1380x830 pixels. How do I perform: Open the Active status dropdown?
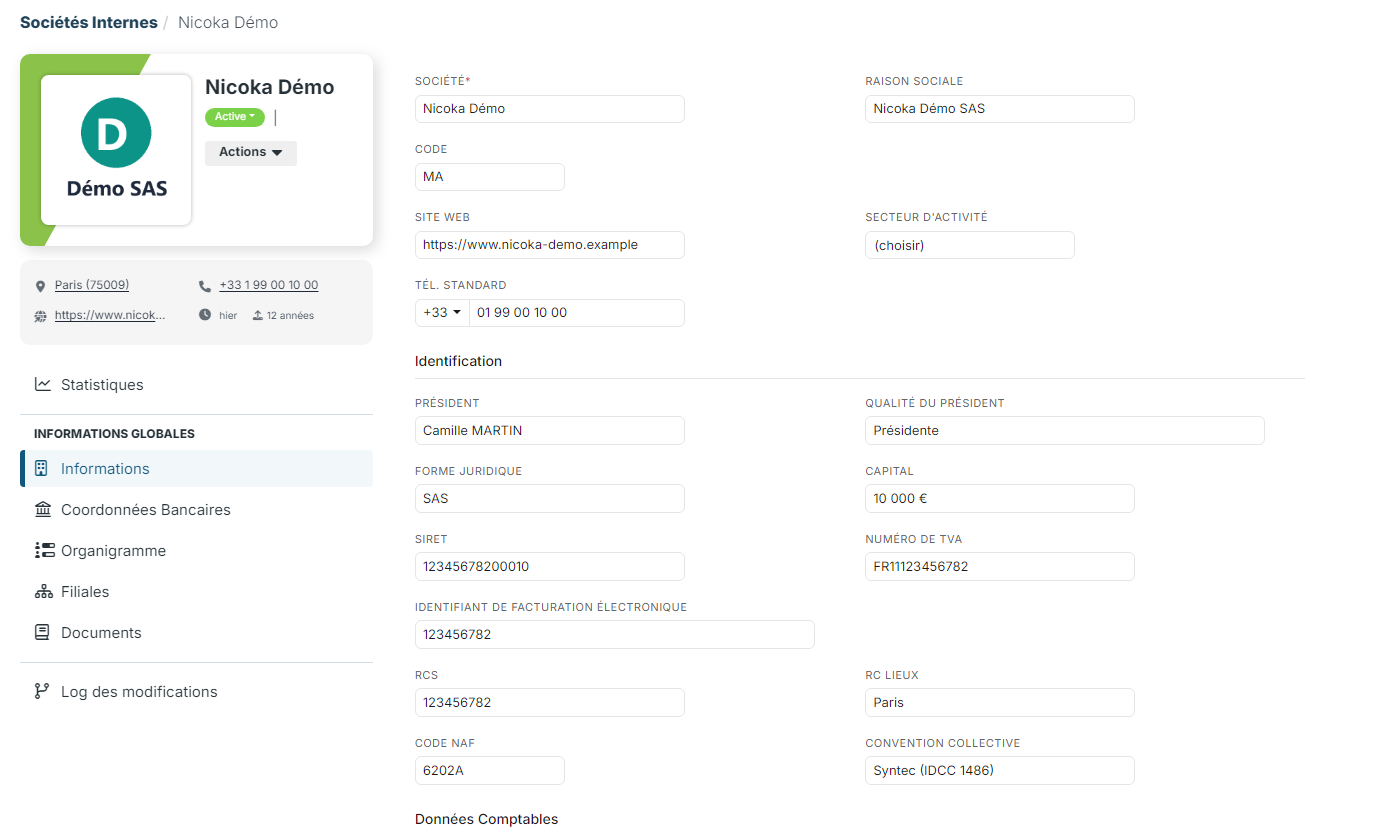click(x=235, y=117)
